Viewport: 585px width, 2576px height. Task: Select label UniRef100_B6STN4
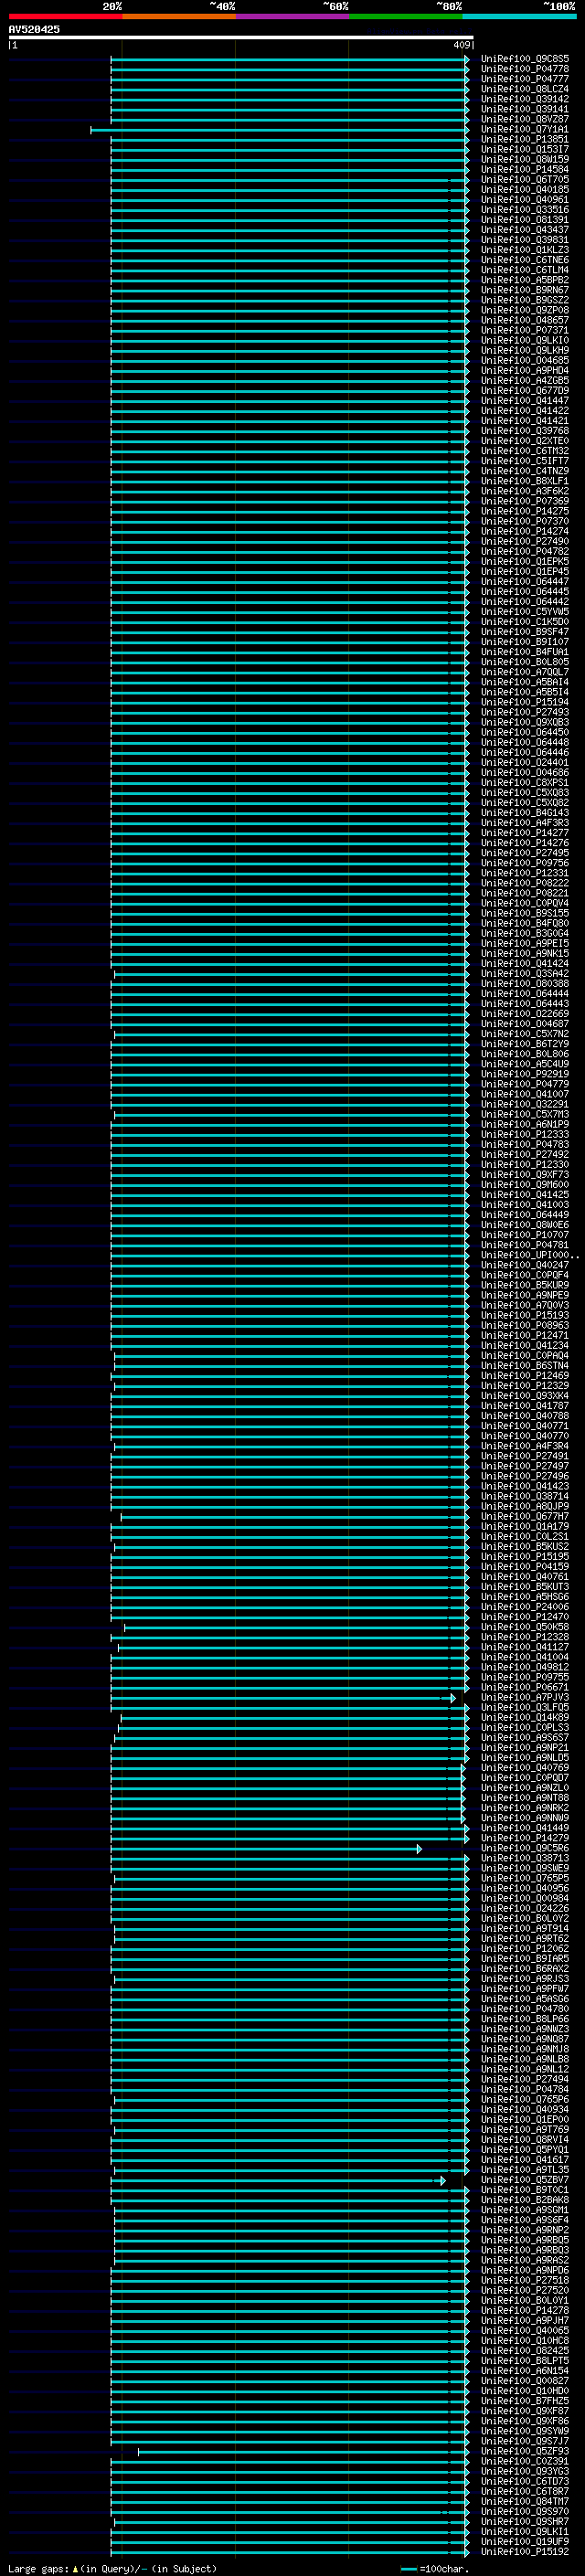tap(524, 1365)
